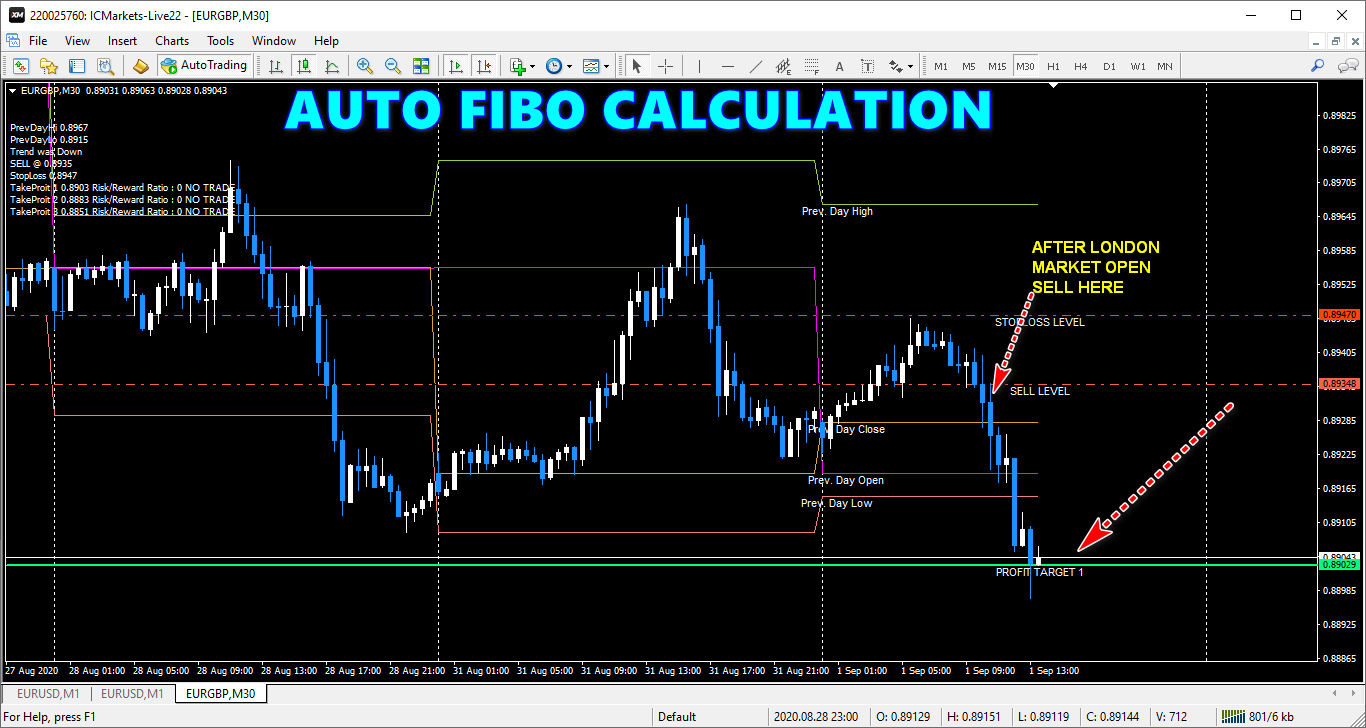The image size is (1366, 728).
Task: Select the Prev. Day High label
Action: tap(837, 211)
